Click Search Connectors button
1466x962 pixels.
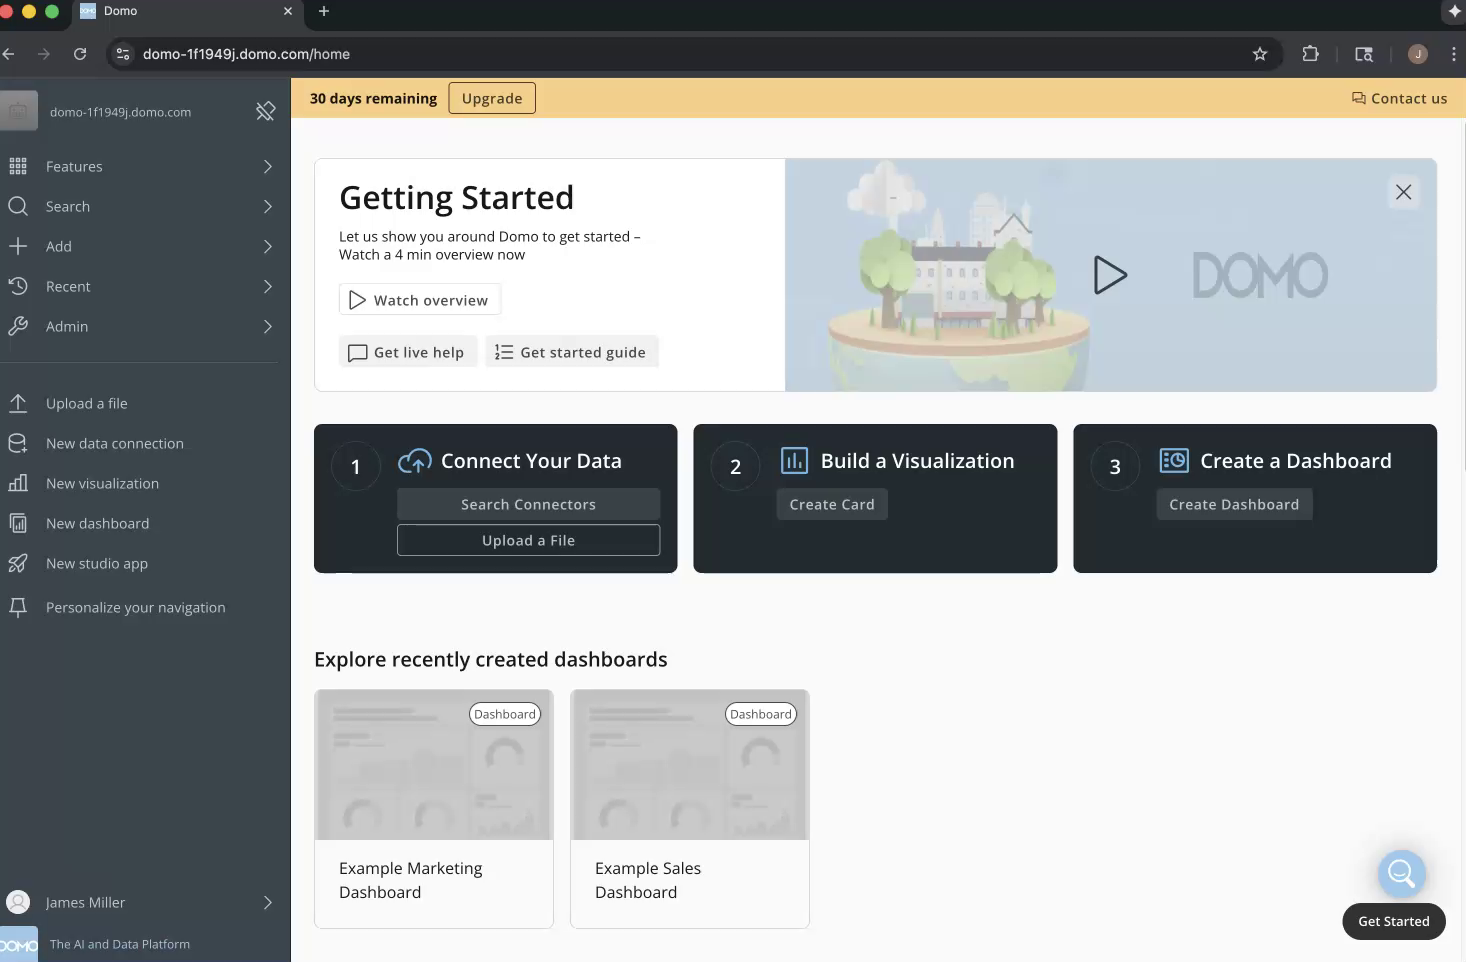click(x=528, y=504)
